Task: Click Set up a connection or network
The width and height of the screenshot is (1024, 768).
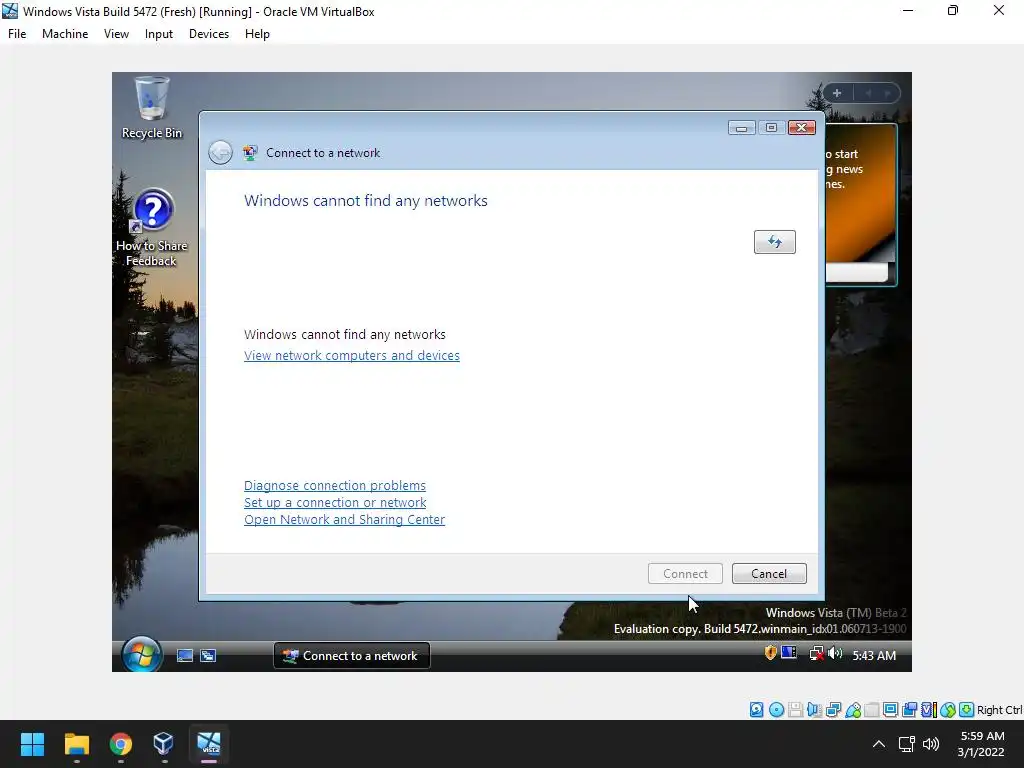Action: click(x=335, y=502)
